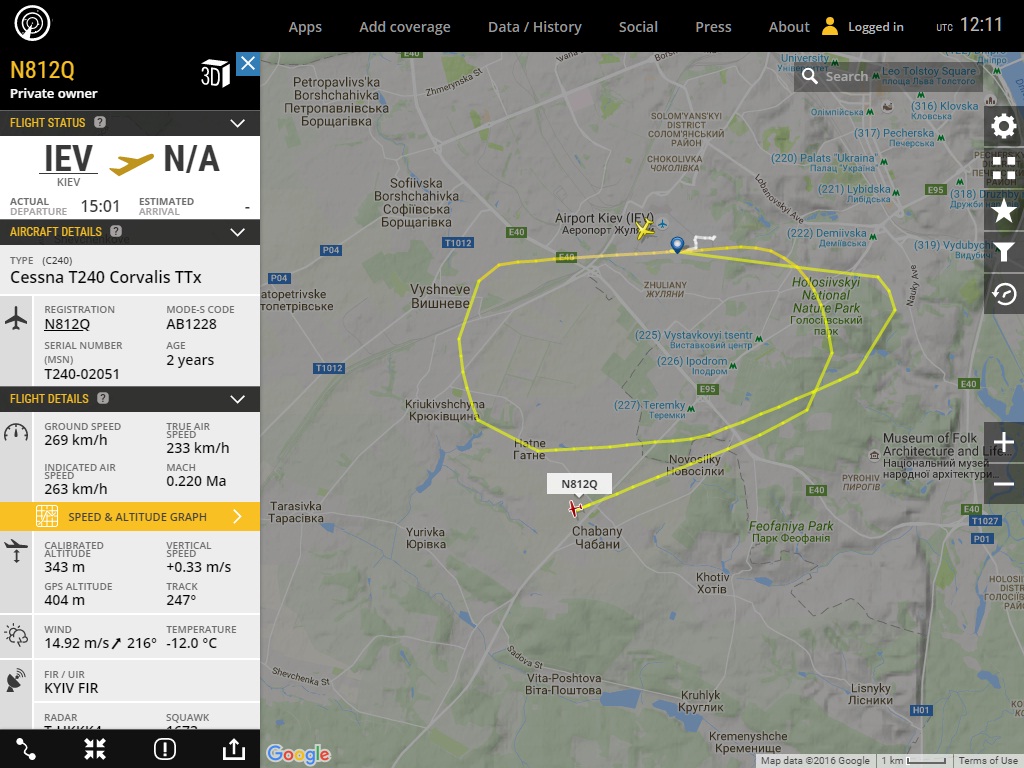
Task: Open the map settings gear
Action: click(x=1004, y=126)
